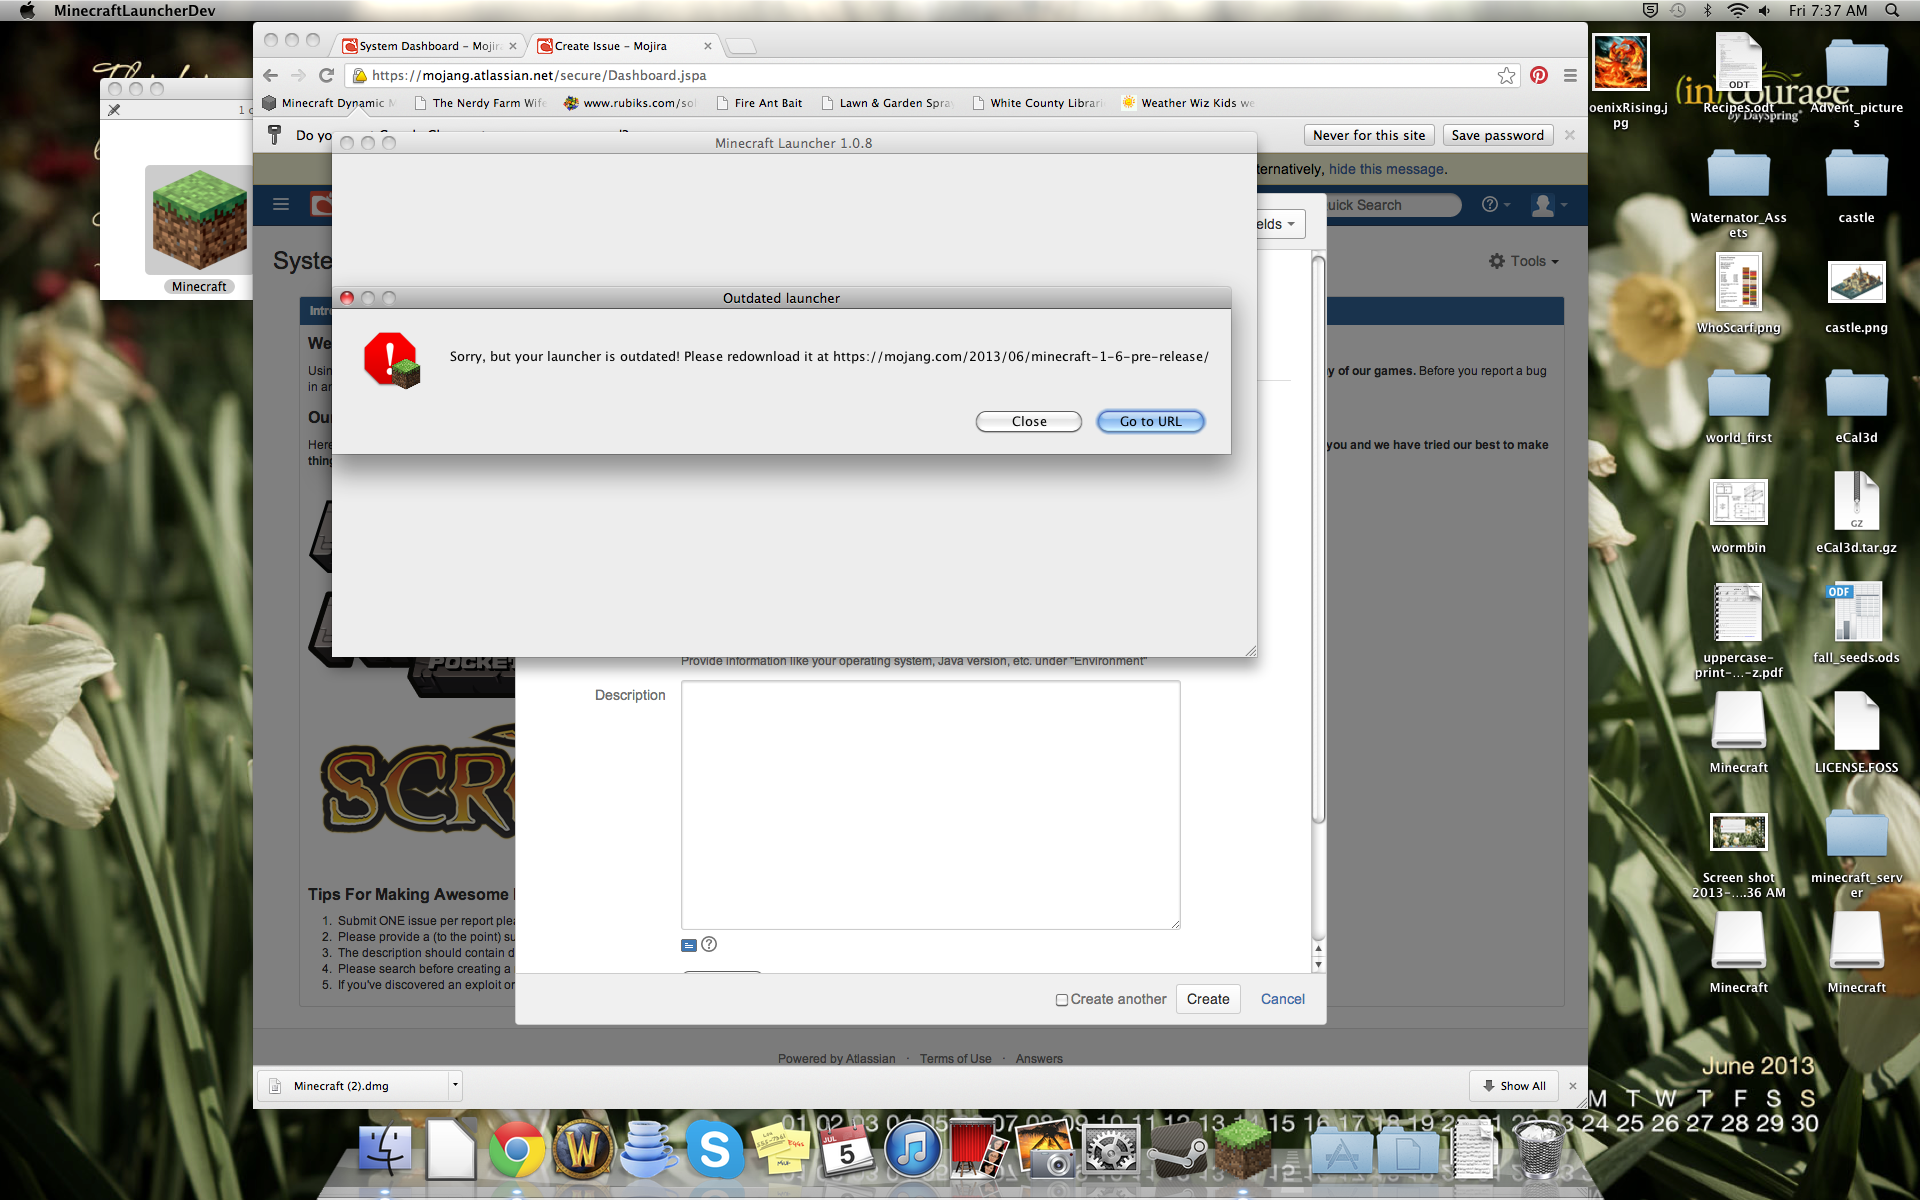1920x1200 pixels.
Task: Switch to System Dashboard tab
Action: click(428, 46)
